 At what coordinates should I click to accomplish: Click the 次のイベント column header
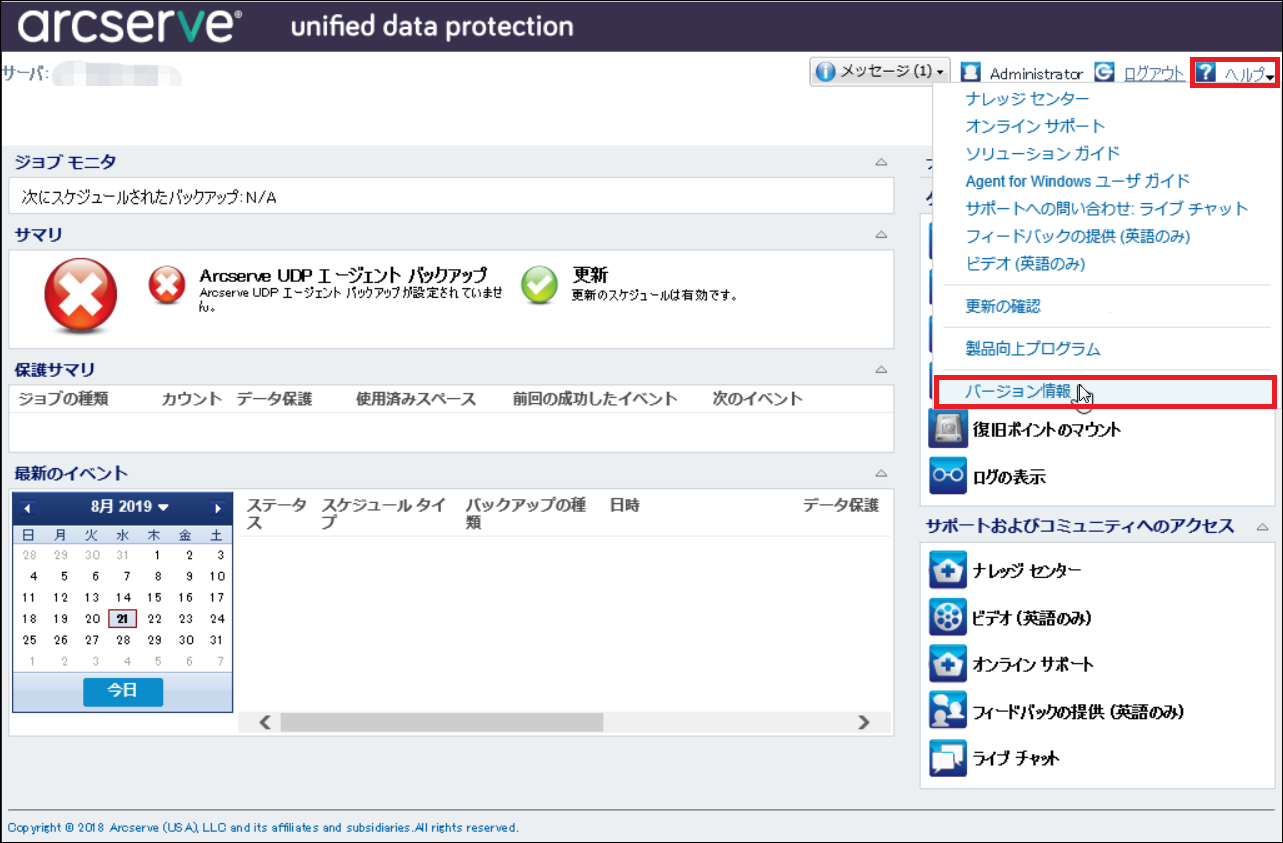point(757,399)
